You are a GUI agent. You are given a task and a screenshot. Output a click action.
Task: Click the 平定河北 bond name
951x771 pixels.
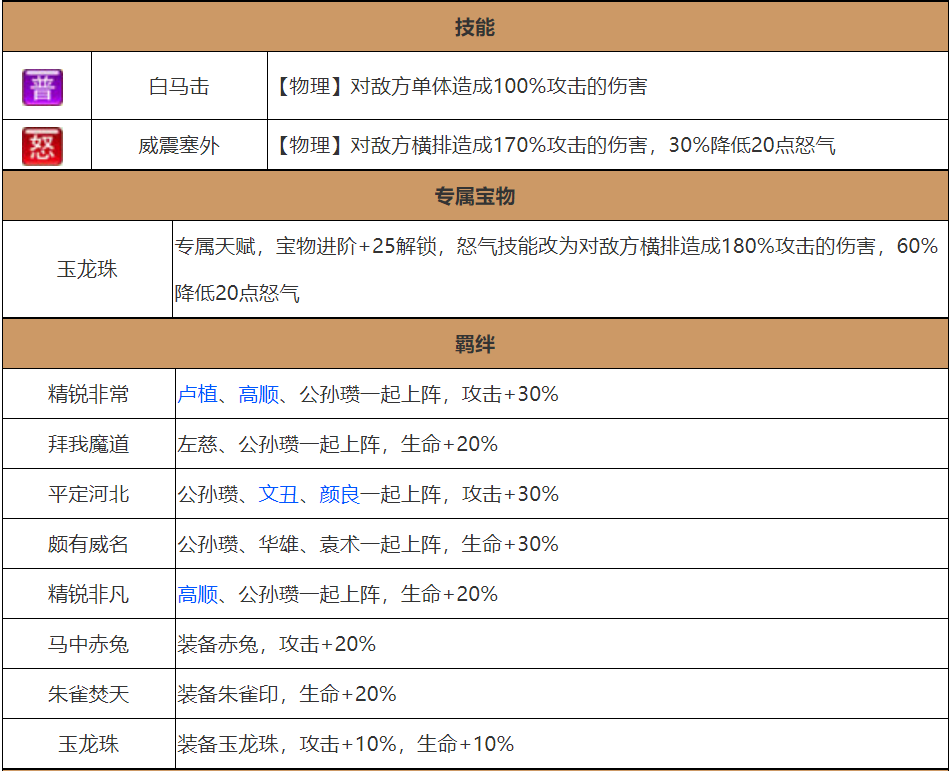[88, 495]
